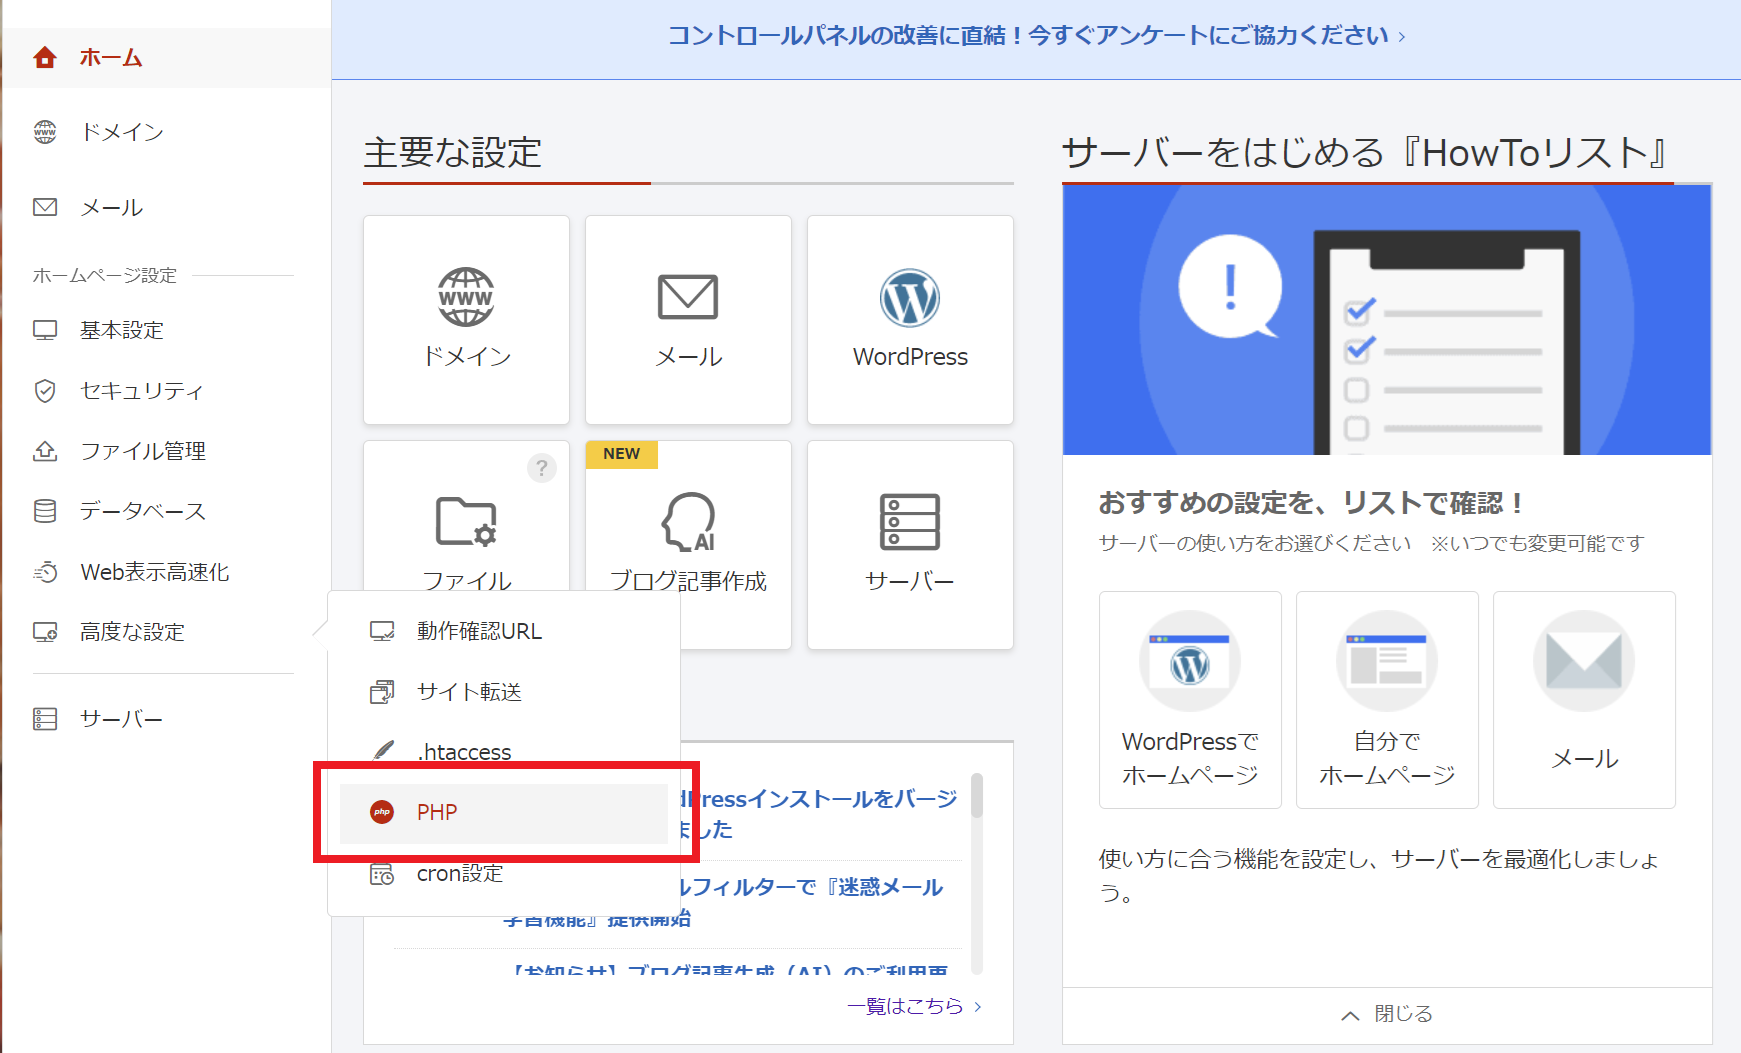
Task: Click the feather icon beside .htaccess
Action: pos(382,751)
